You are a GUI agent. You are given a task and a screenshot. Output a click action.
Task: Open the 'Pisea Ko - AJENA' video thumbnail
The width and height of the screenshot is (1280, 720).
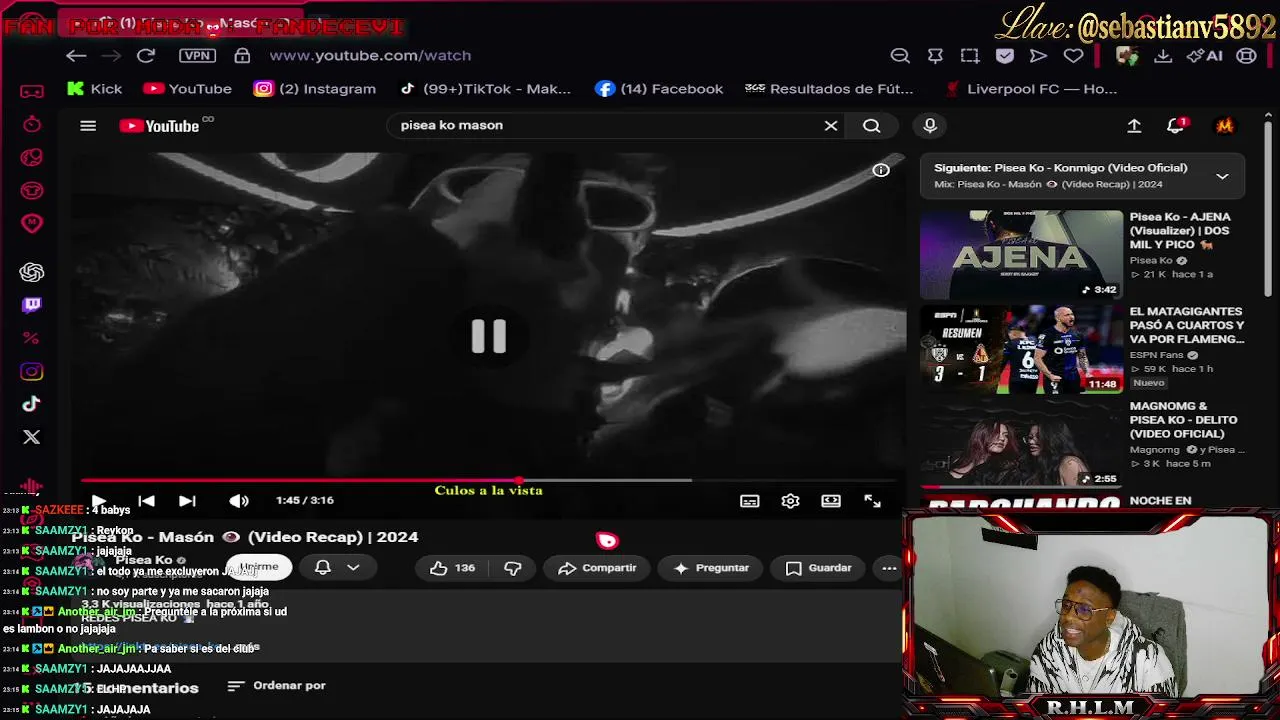tap(1021, 254)
